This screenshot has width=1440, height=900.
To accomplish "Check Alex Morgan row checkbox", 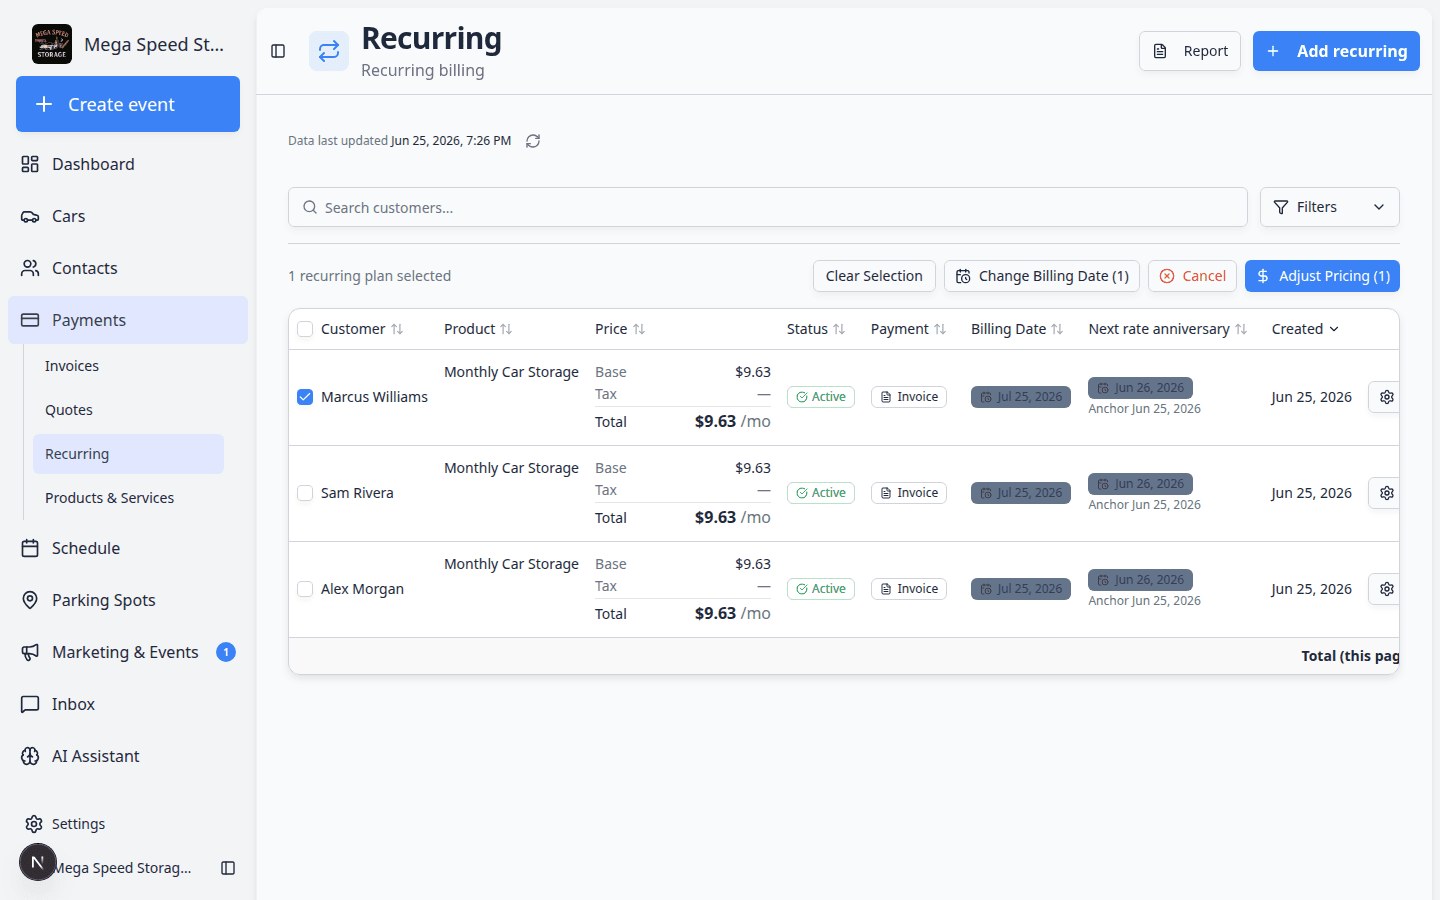I will point(305,589).
